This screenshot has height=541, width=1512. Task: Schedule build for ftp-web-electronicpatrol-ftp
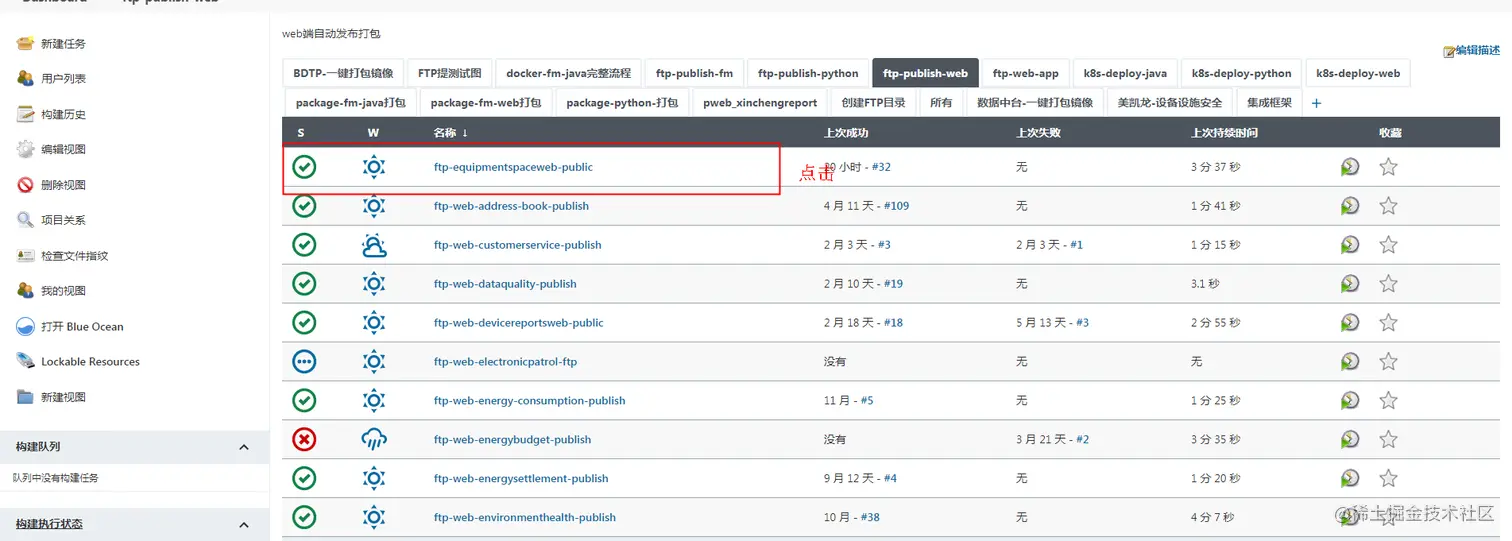[x=1350, y=362]
